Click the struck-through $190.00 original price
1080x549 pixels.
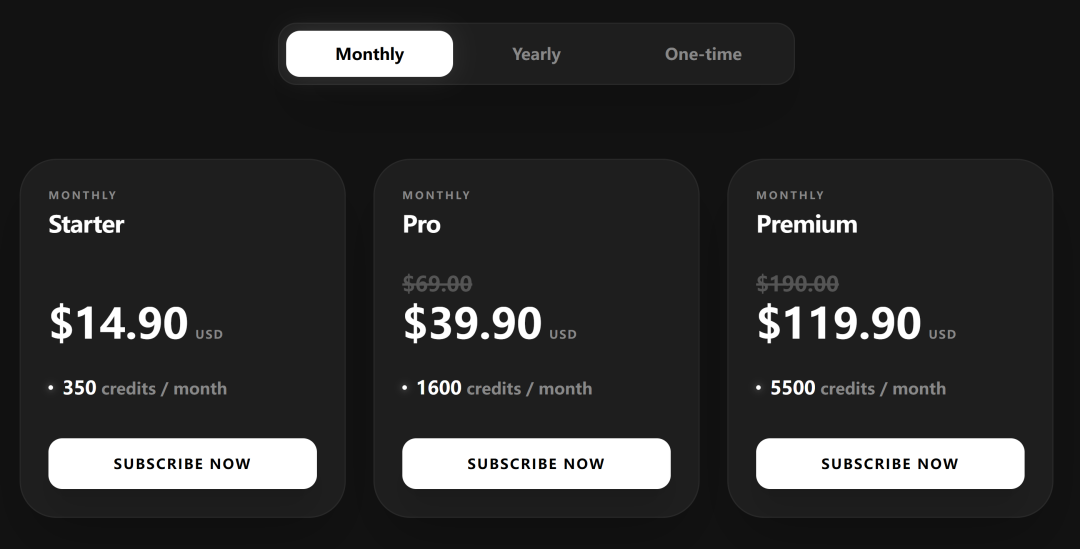coord(797,285)
